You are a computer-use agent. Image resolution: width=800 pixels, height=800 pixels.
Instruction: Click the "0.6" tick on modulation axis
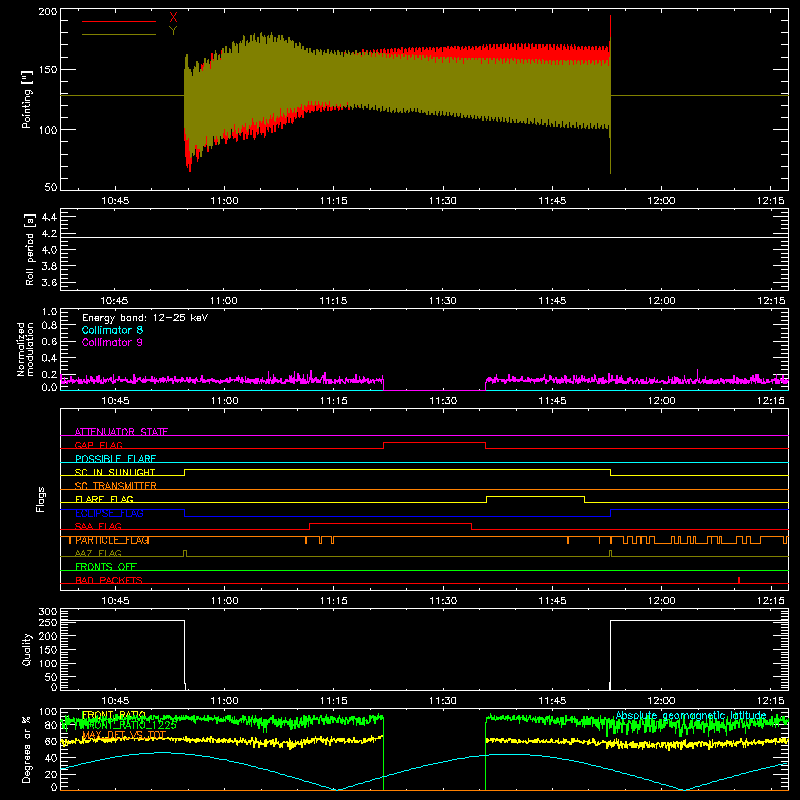click(x=49, y=341)
